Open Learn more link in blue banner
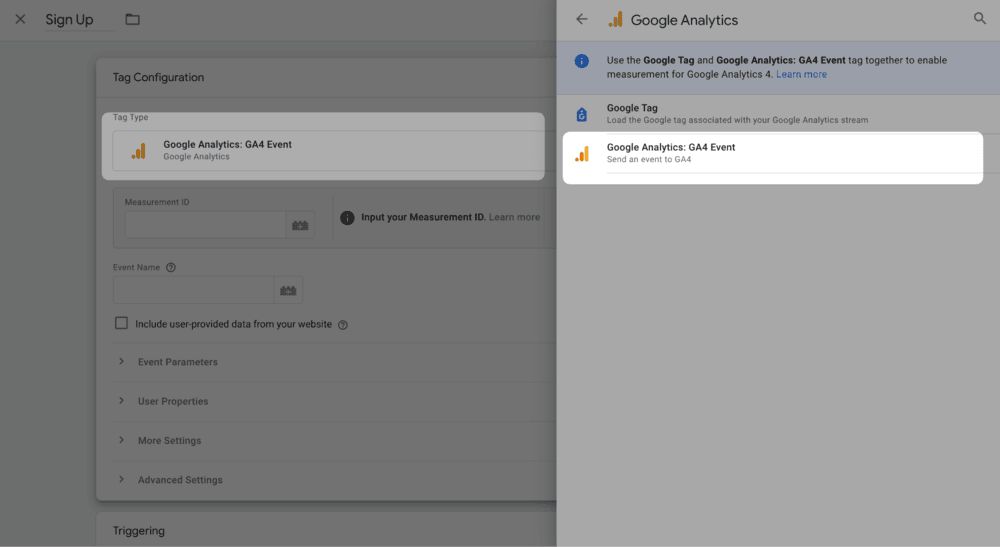This screenshot has width=1000, height=547. (801, 74)
